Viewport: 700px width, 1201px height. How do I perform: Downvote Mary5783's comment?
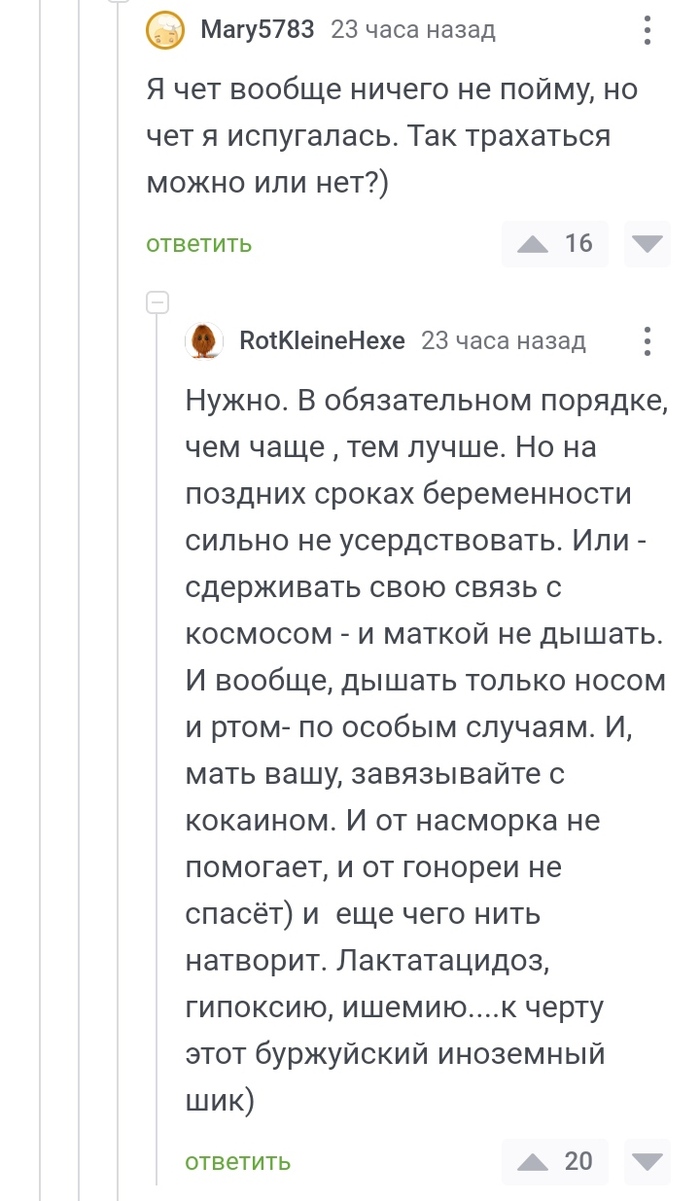pos(647,243)
